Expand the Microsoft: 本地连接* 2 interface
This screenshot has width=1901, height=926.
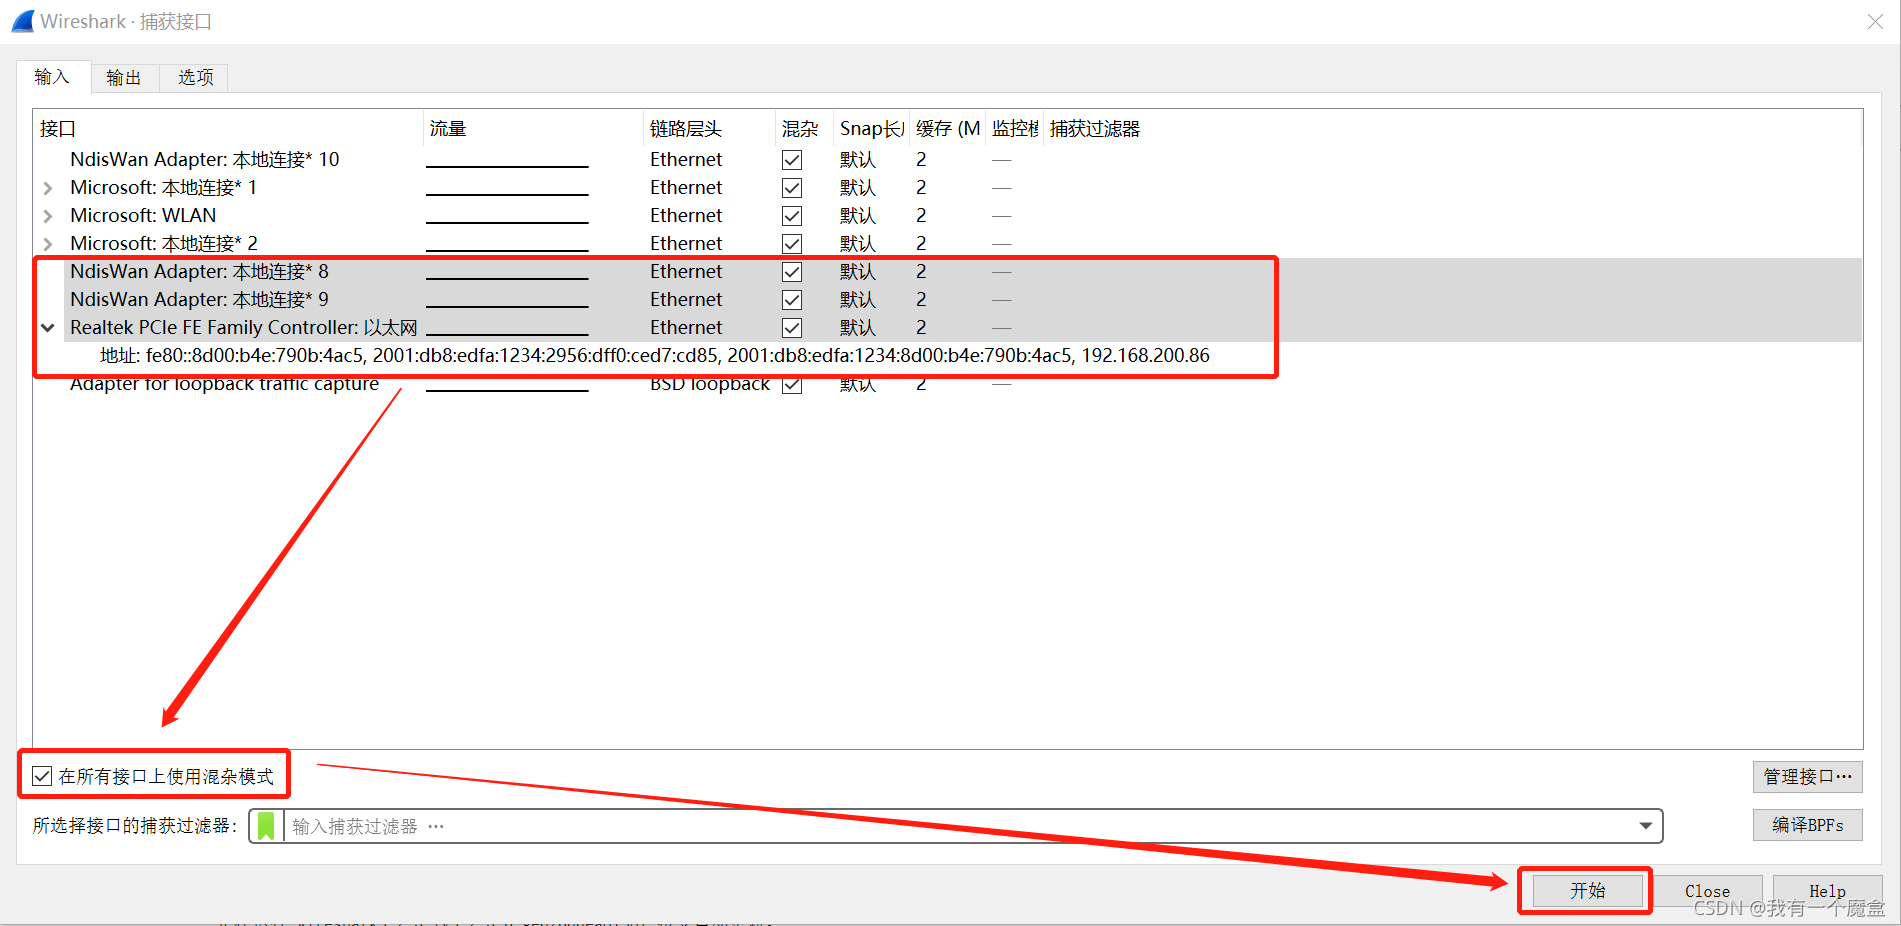[x=47, y=244]
